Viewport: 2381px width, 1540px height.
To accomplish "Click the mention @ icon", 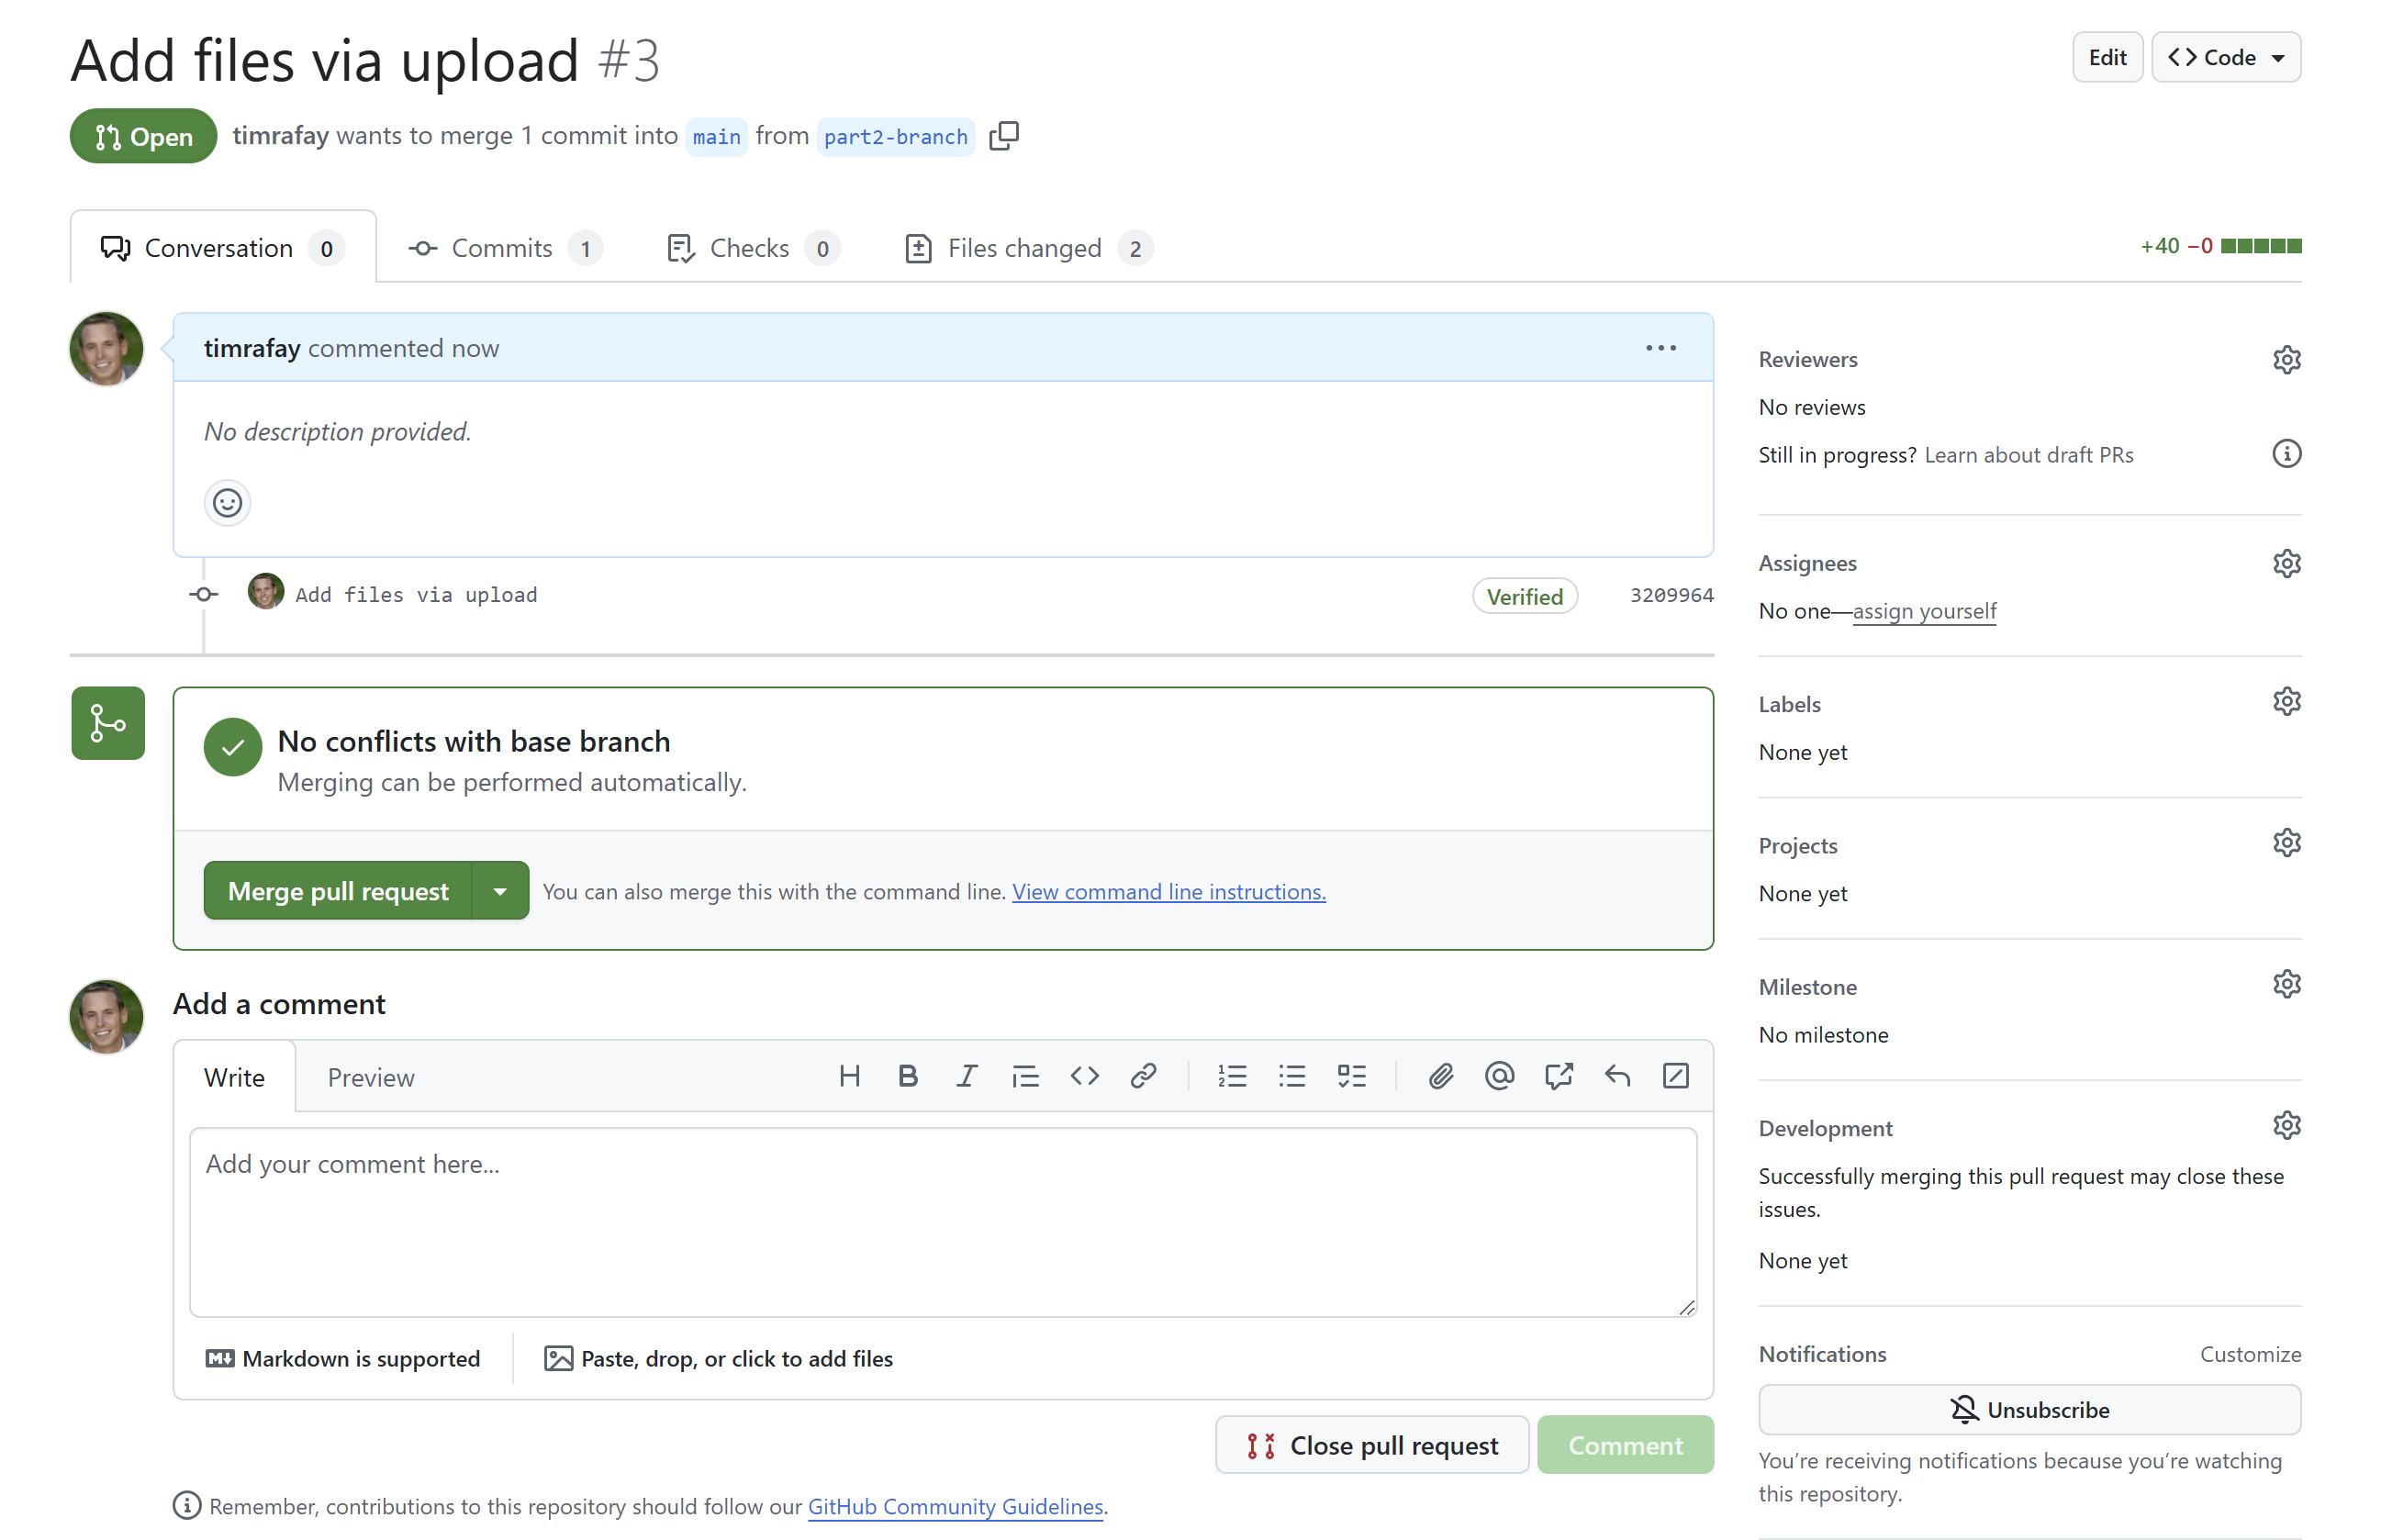I will point(1498,1076).
